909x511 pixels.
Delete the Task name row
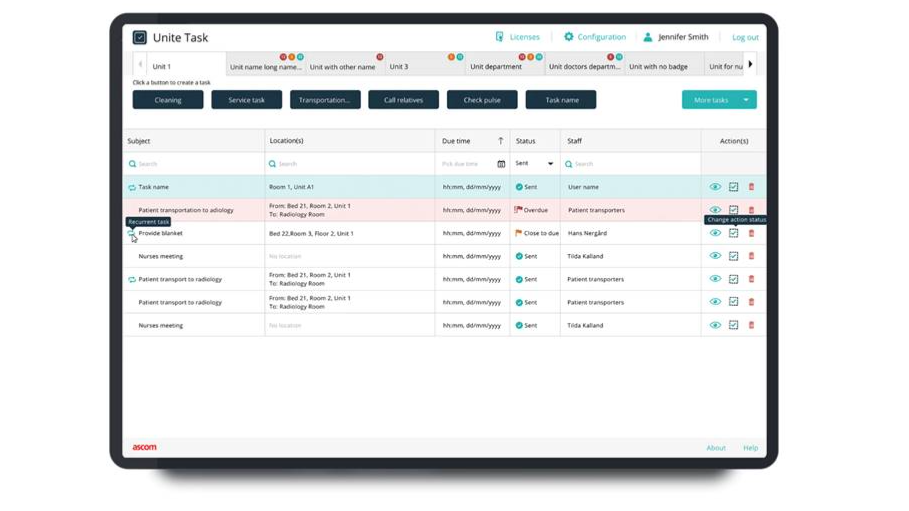(751, 187)
